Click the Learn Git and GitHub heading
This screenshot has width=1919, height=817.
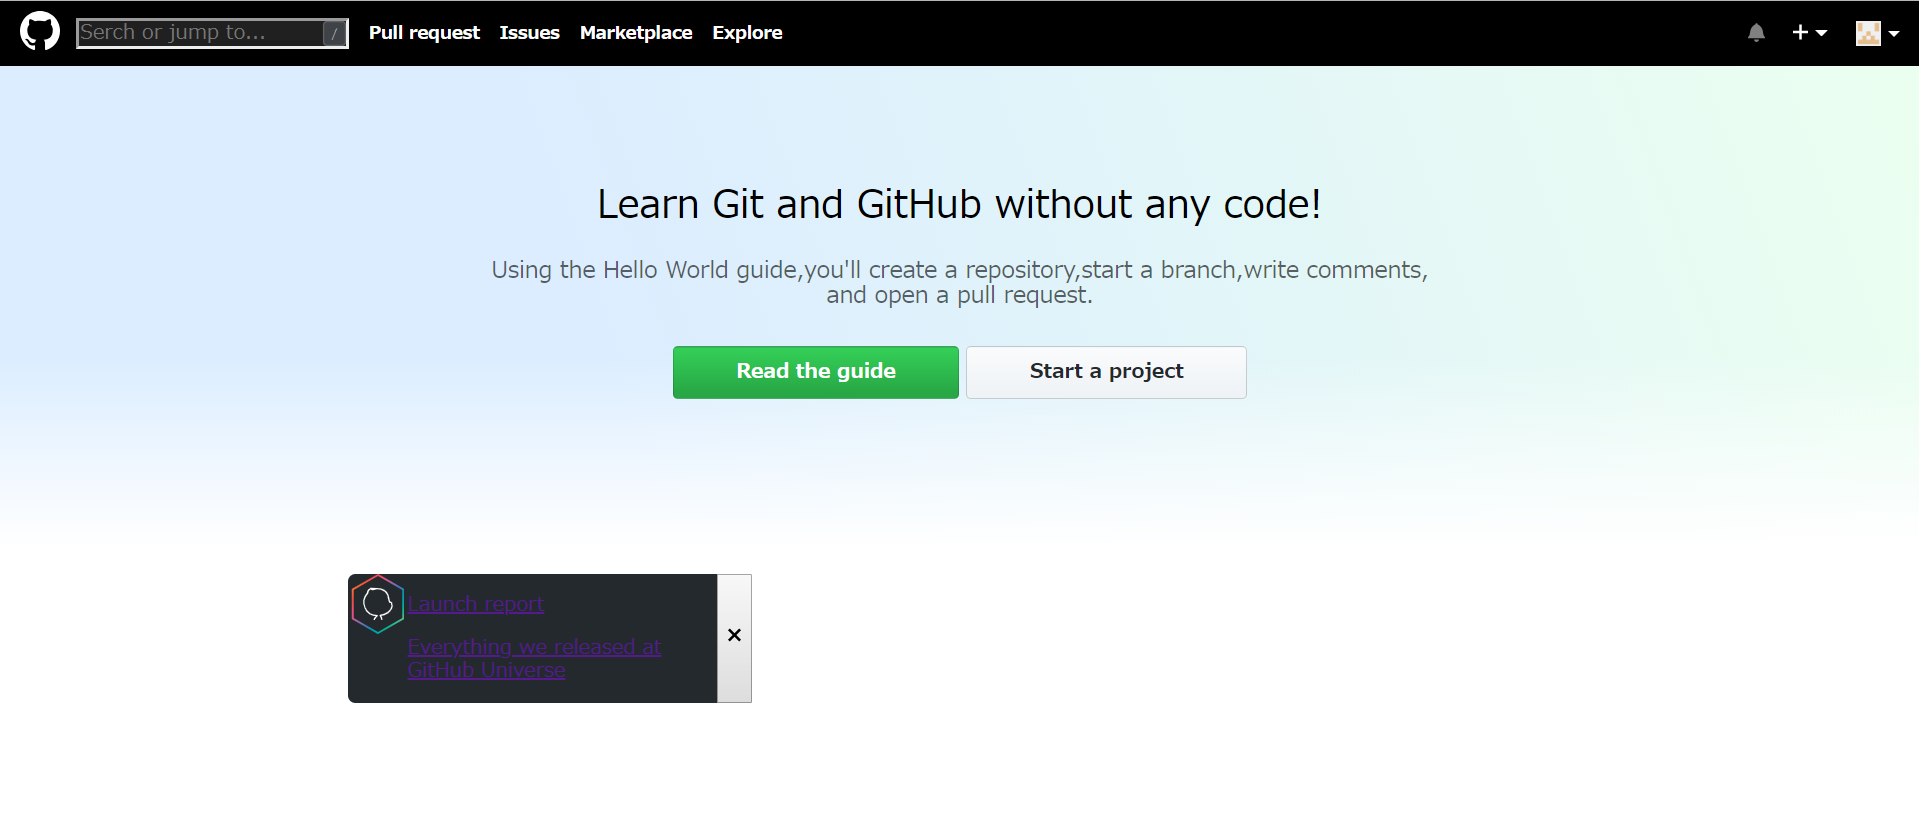(959, 205)
